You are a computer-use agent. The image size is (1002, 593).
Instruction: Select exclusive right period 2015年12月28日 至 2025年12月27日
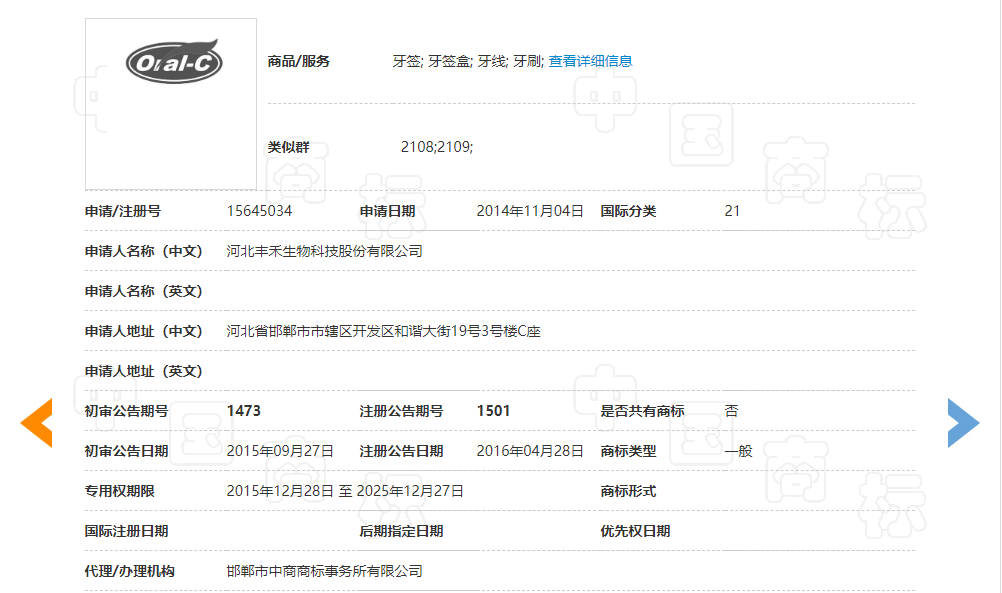(345, 491)
